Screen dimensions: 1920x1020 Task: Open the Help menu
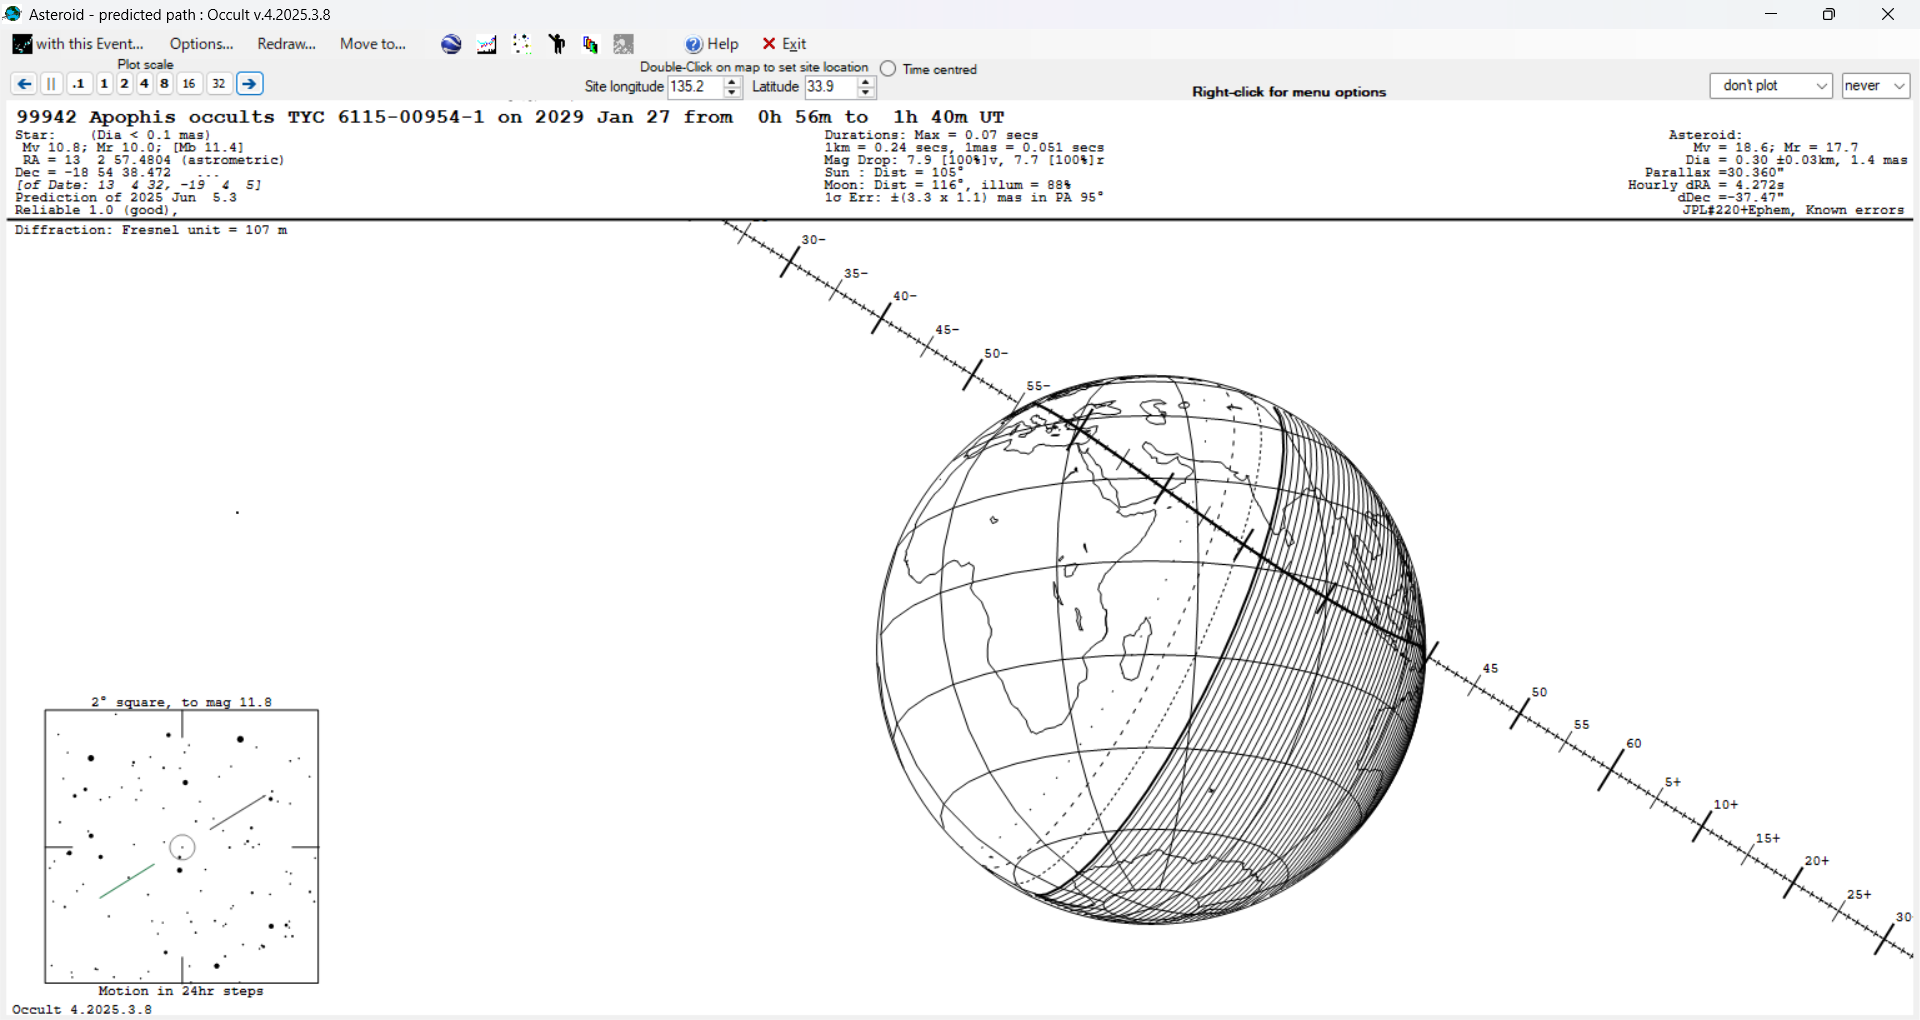(712, 44)
